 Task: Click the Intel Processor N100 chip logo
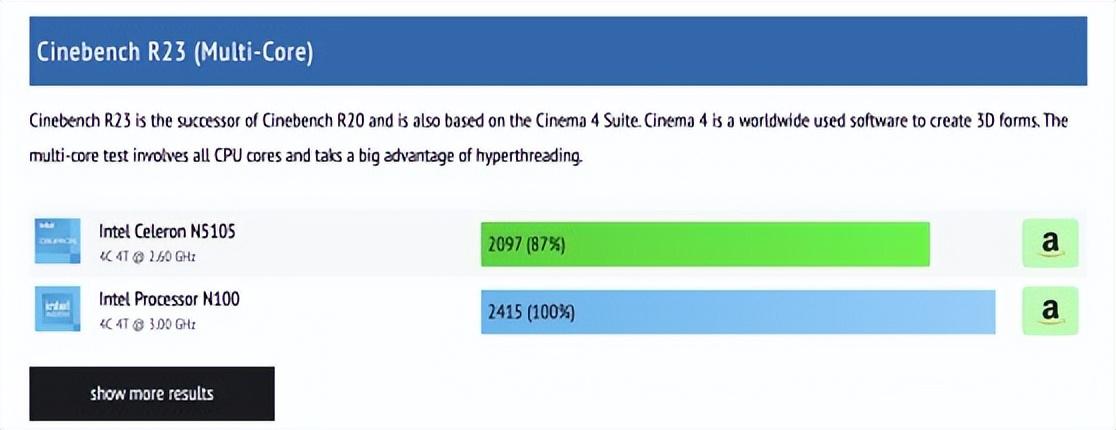tap(58, 308)
